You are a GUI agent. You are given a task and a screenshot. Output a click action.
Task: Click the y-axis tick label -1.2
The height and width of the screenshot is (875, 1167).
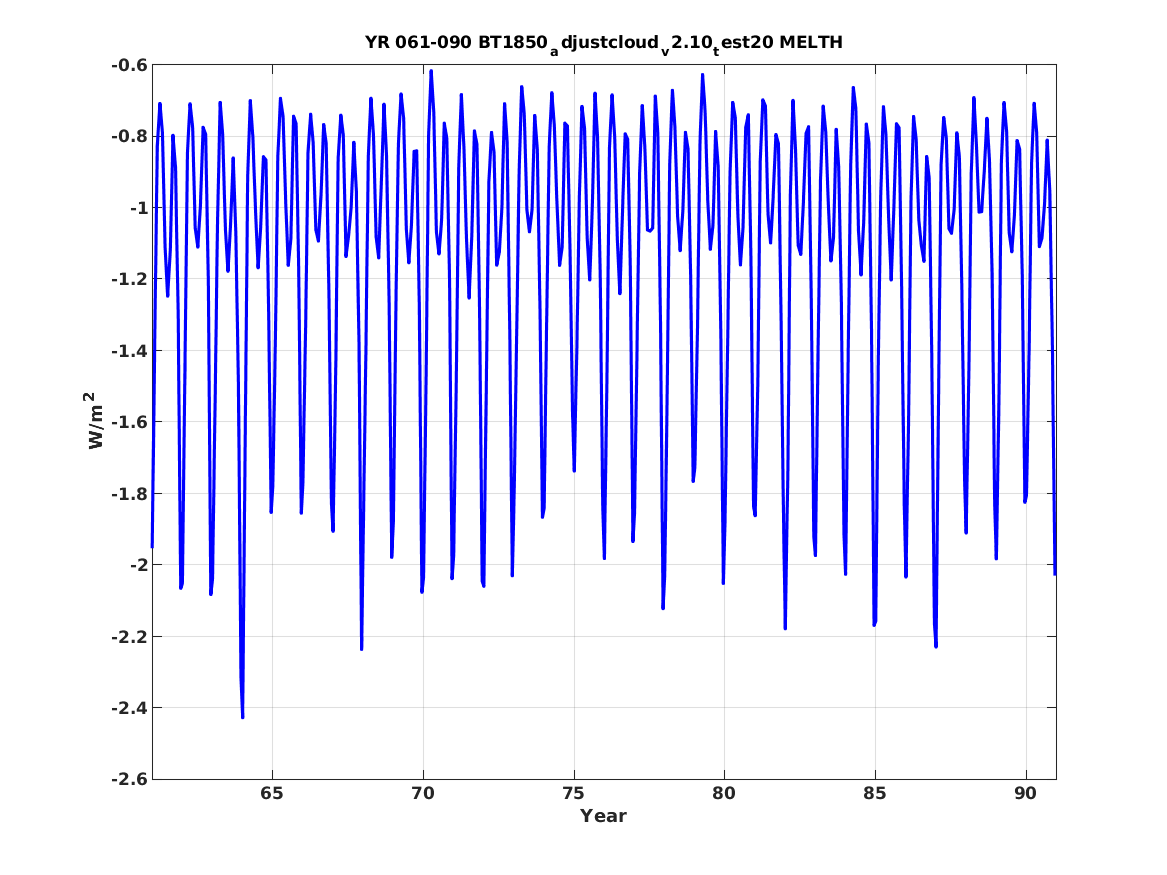tap(129, 279)
